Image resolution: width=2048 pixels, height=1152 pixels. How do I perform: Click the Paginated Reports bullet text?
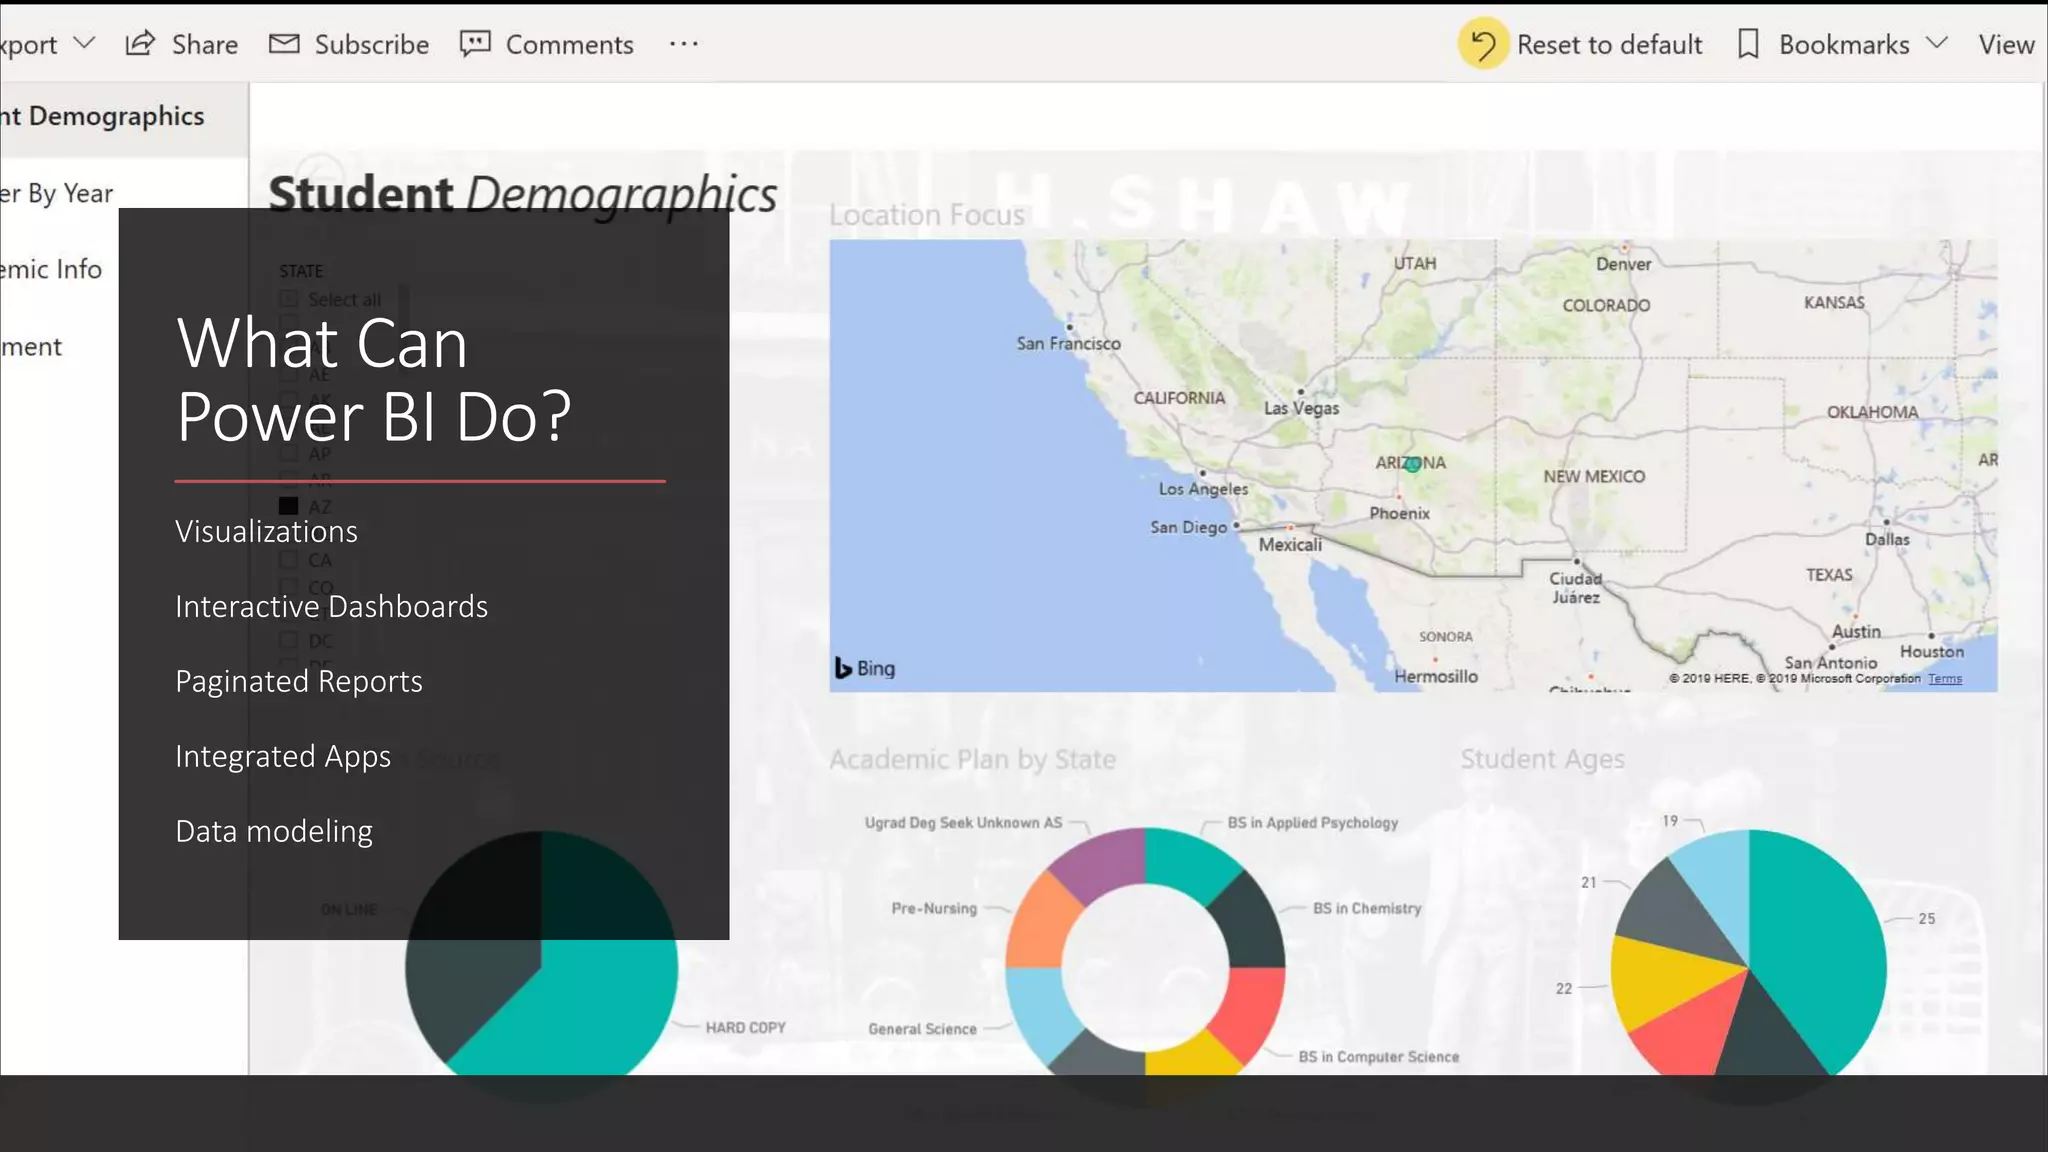299,682
